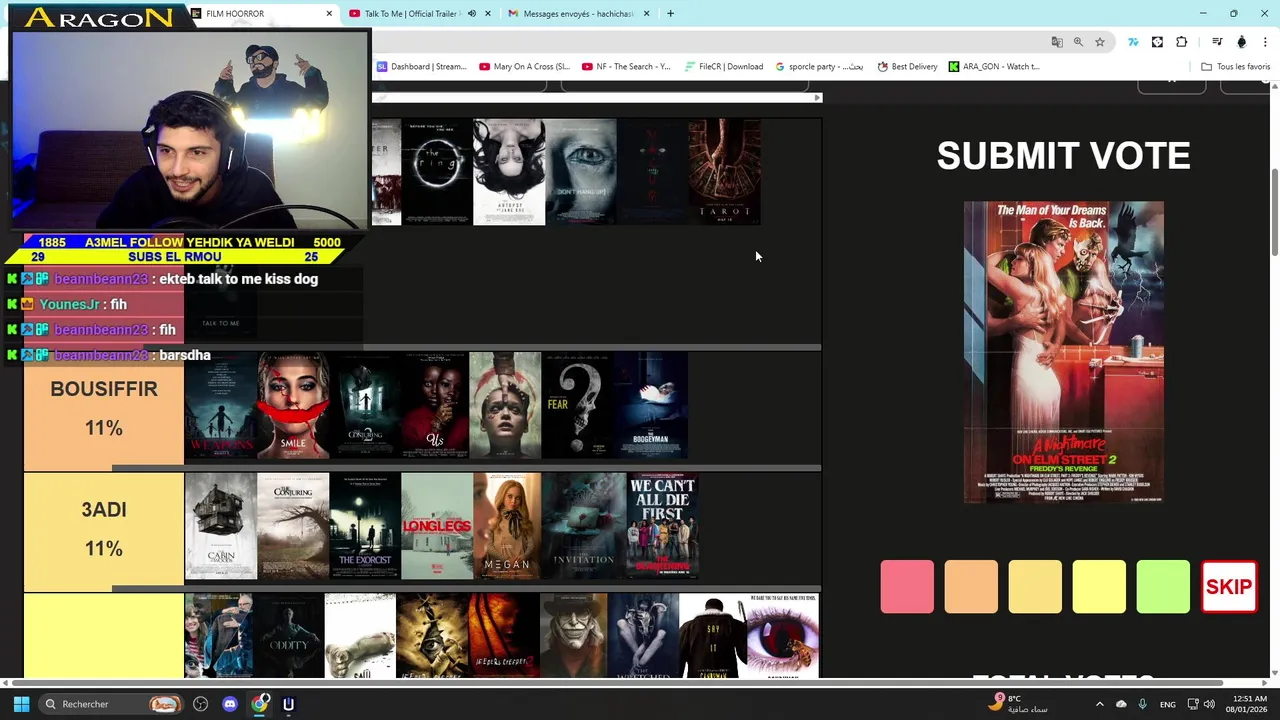Screen dimensions: 1280x720
Task: Open the ARA_GON Watch bookmark
Action: pyautogui.click(x=994, y=67)
